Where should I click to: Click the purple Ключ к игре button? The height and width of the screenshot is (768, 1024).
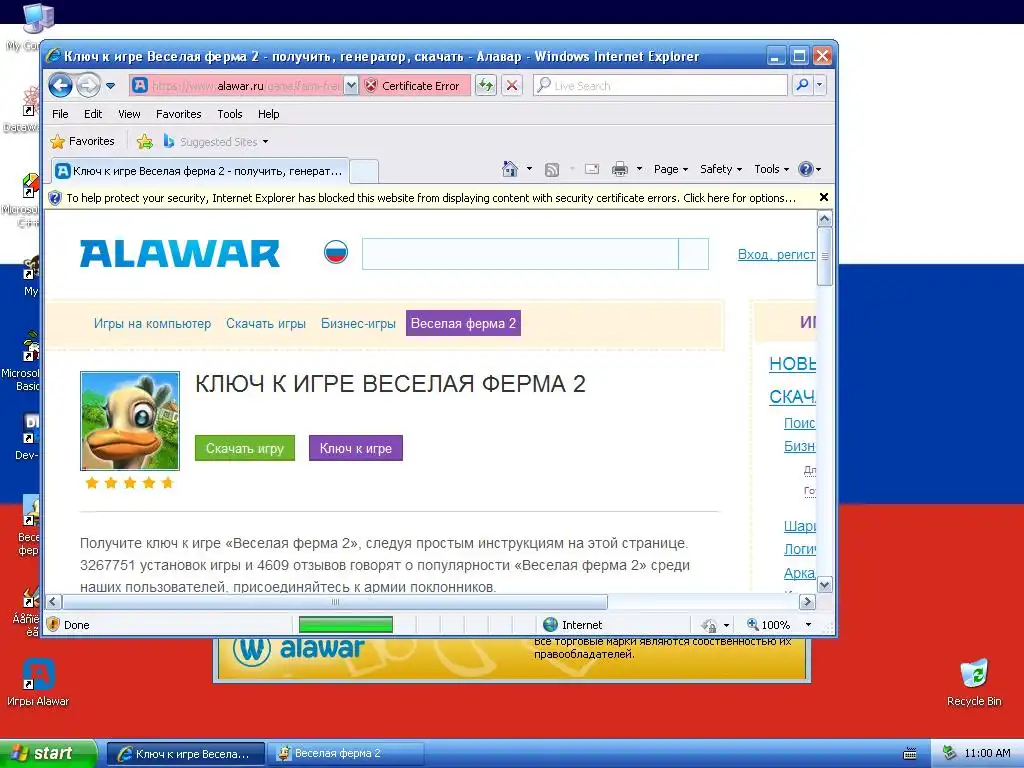coord(356,448)
